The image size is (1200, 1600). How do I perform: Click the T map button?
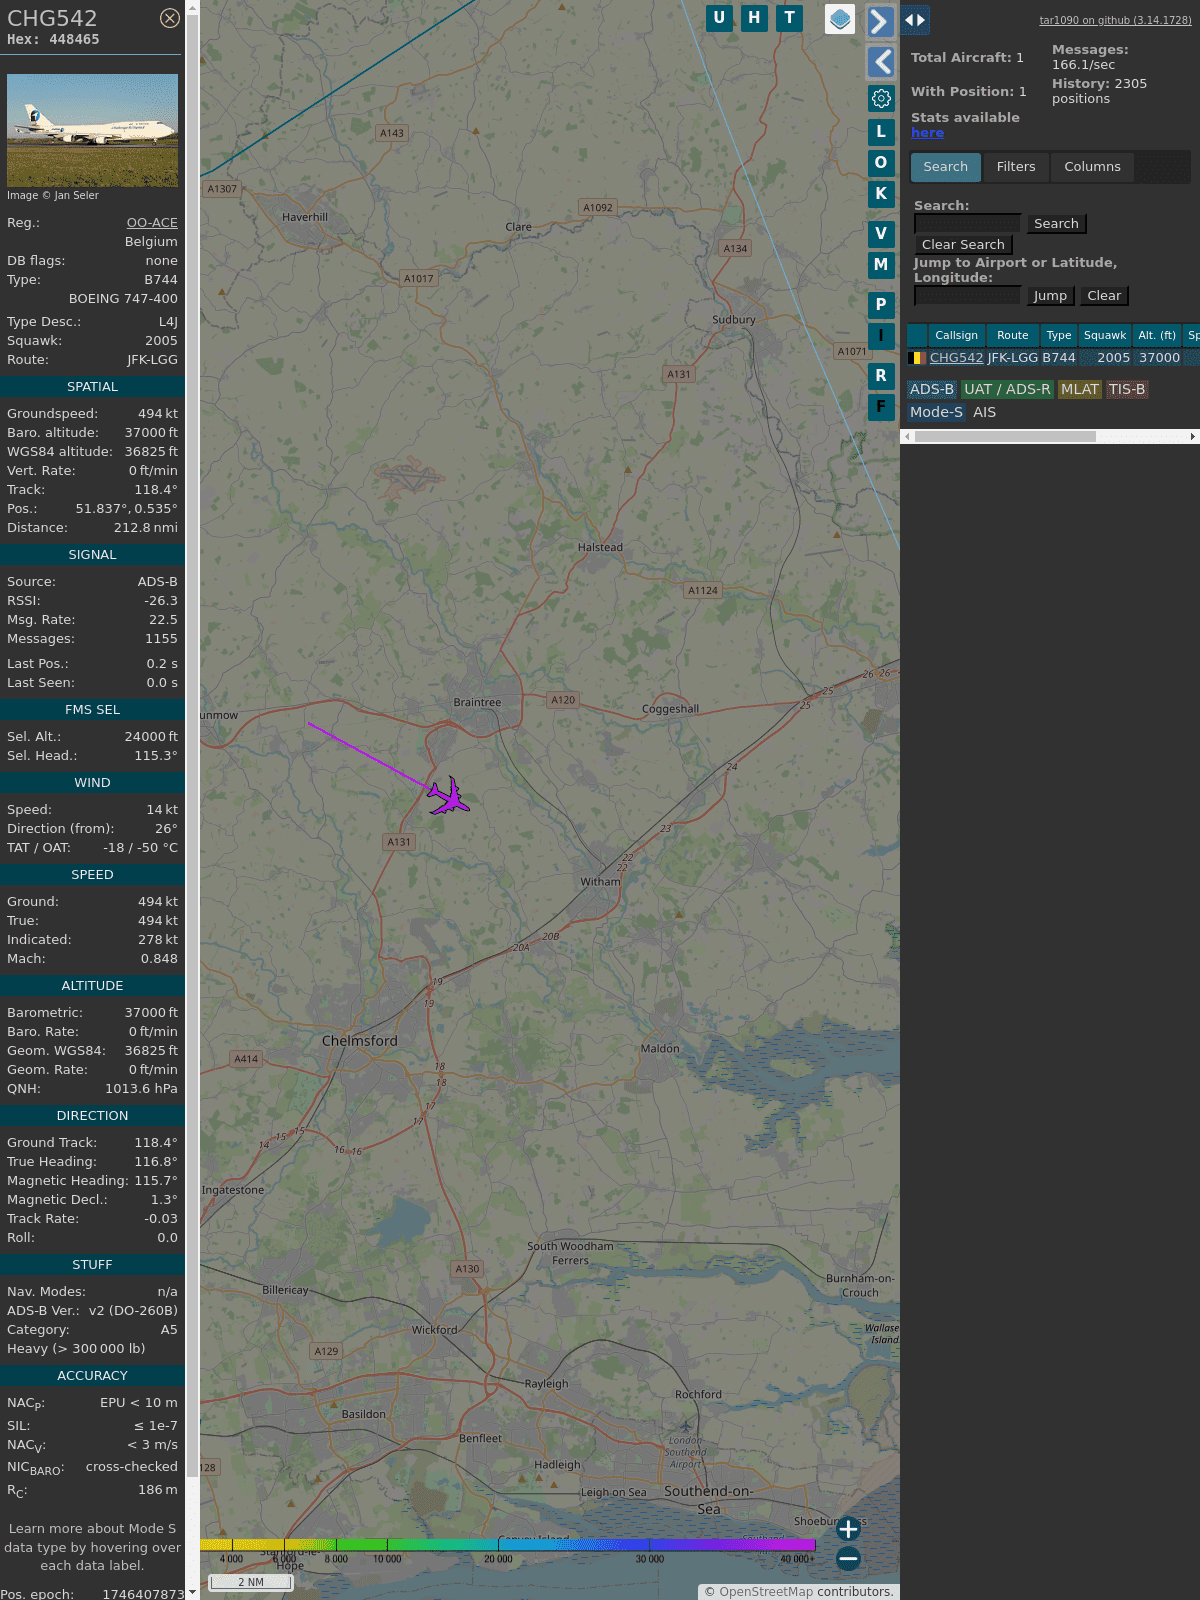[x=790, y=18]
